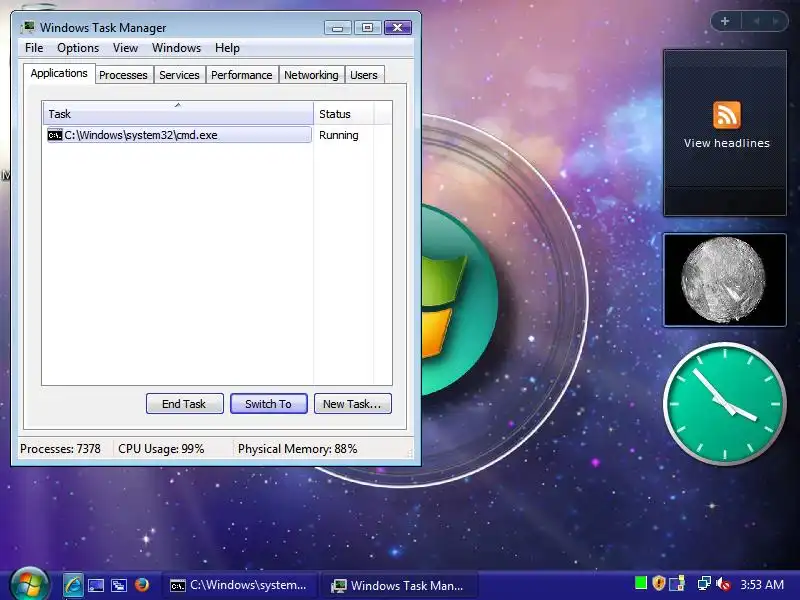Click the CPU Usage: 99% status entry

[161, 449]
